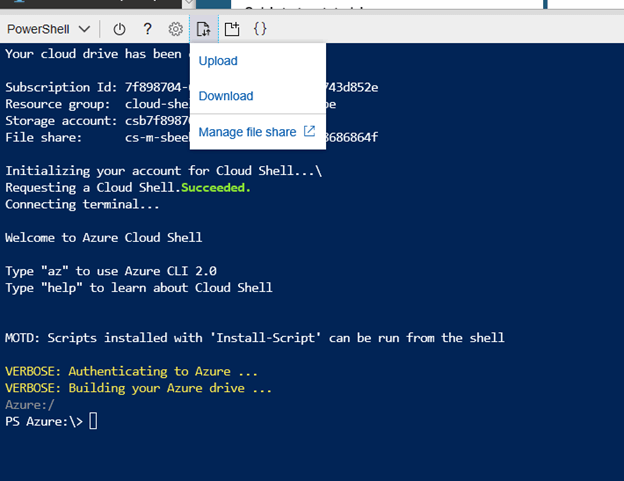
Task: Open help via the question mark icon
Action: [147, 29]
